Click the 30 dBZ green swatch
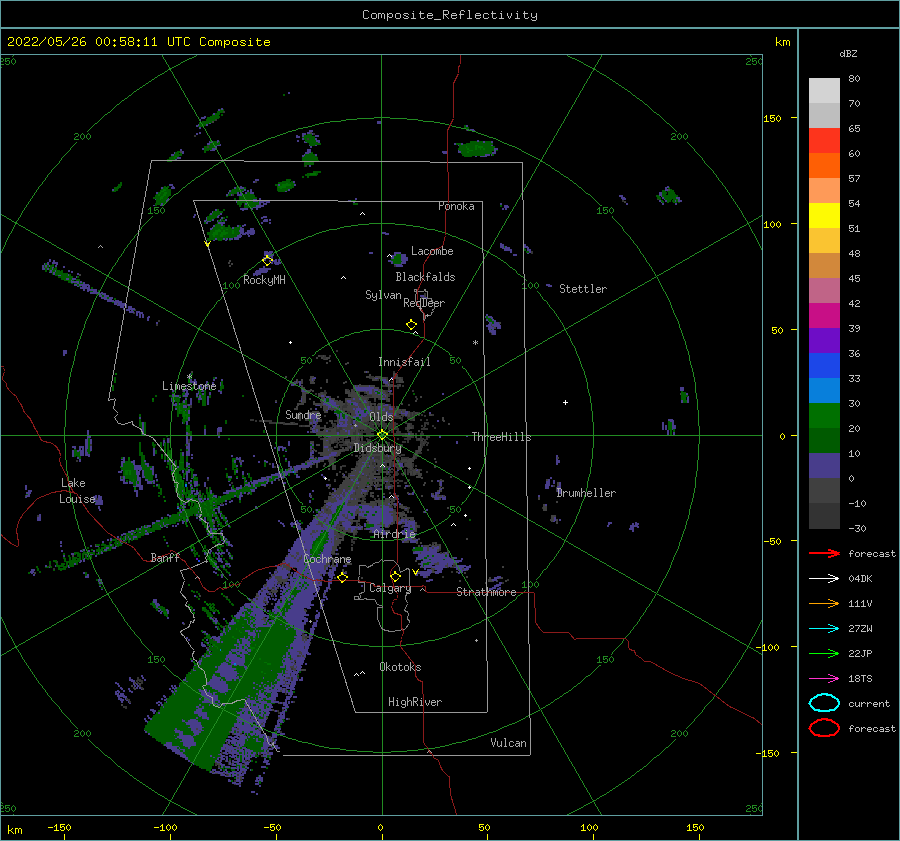Screen dimensions: 900x841 coord(824,416)
